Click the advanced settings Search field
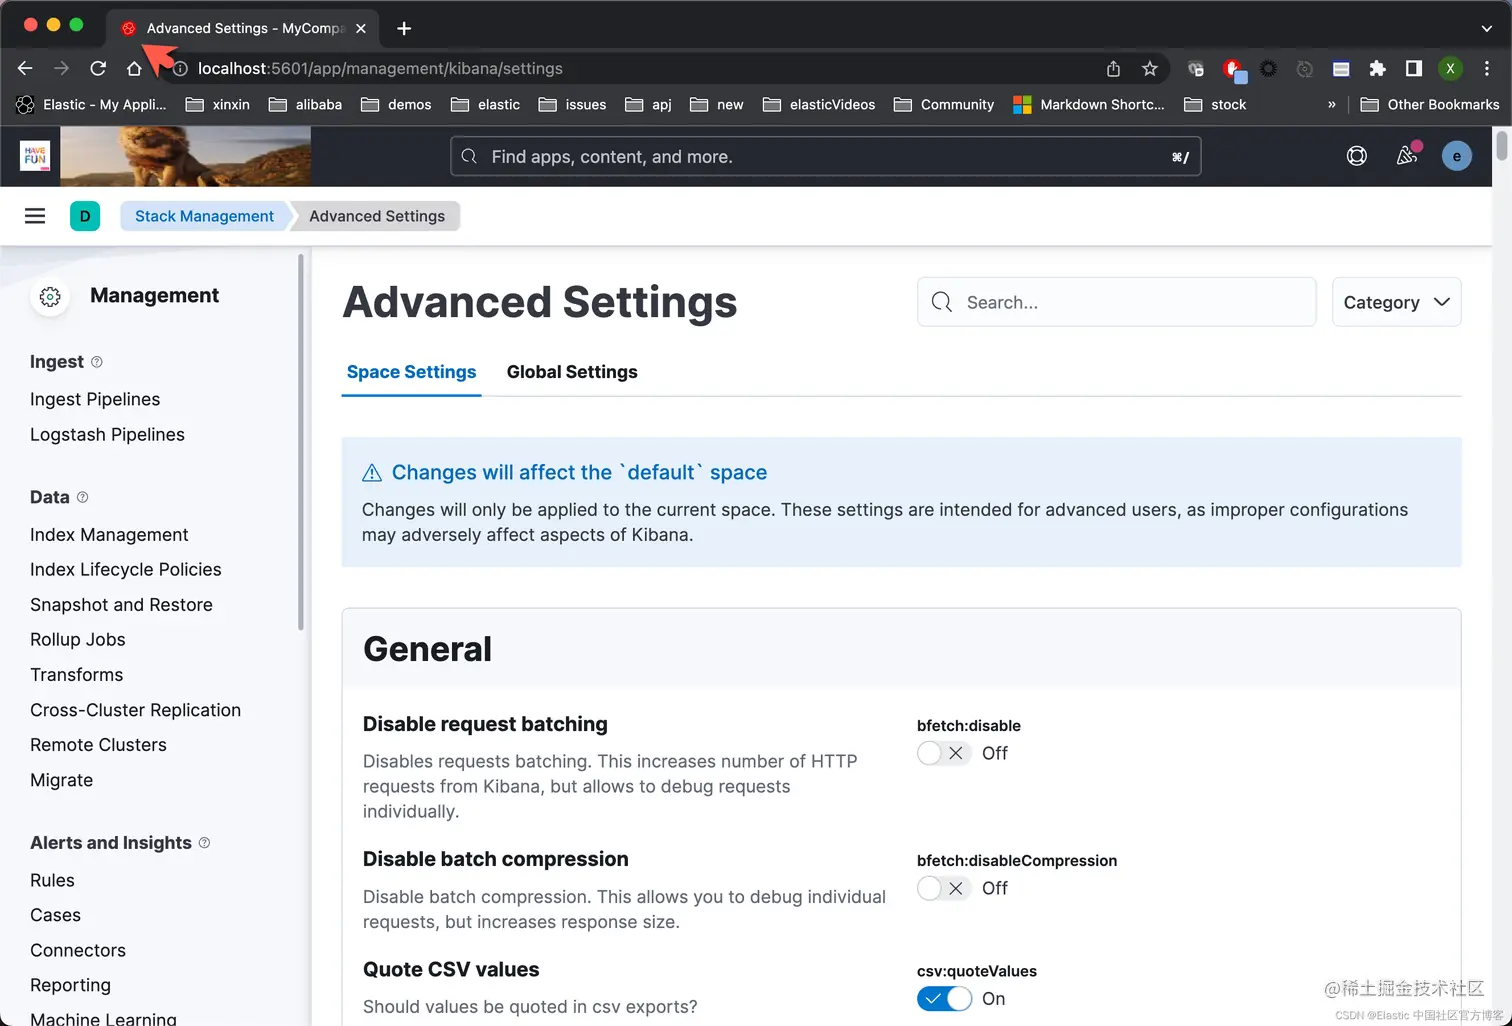This screenshot has width=1512, height=1026. pos(1130,302)
